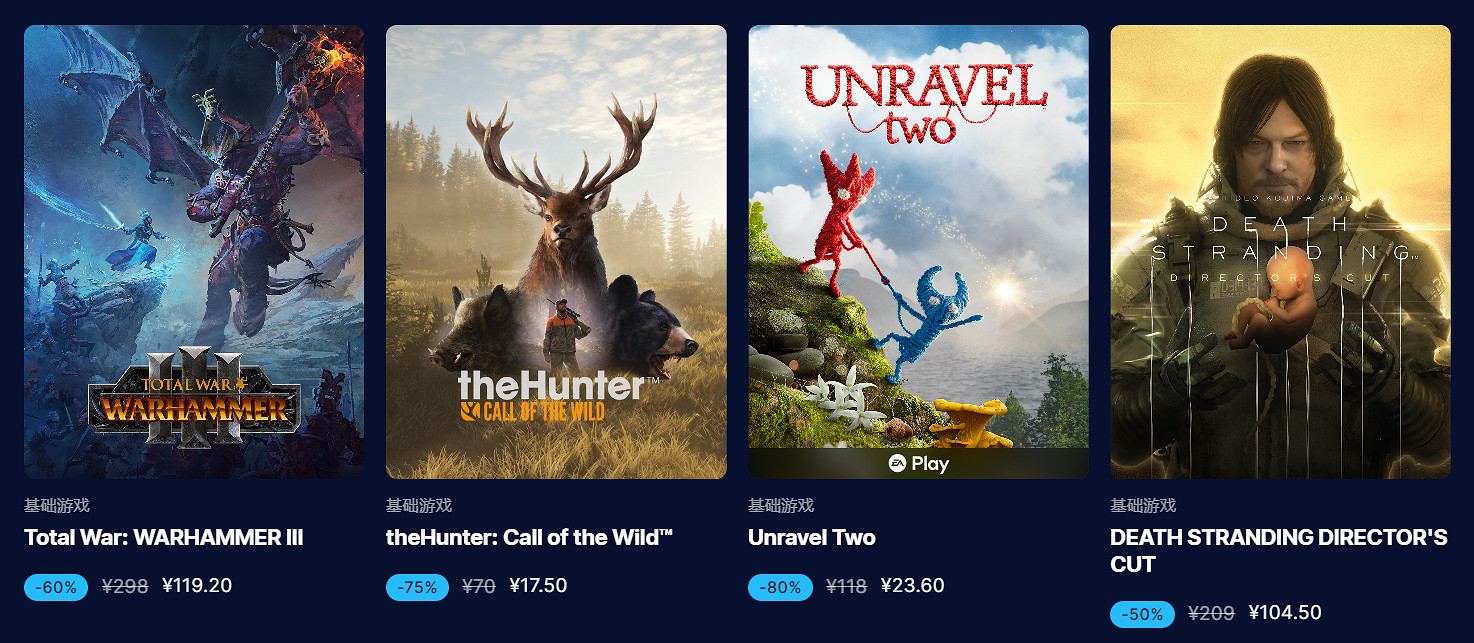
Task: Click the ¥17.50 discounted price
Action: [x=538, y=586]
